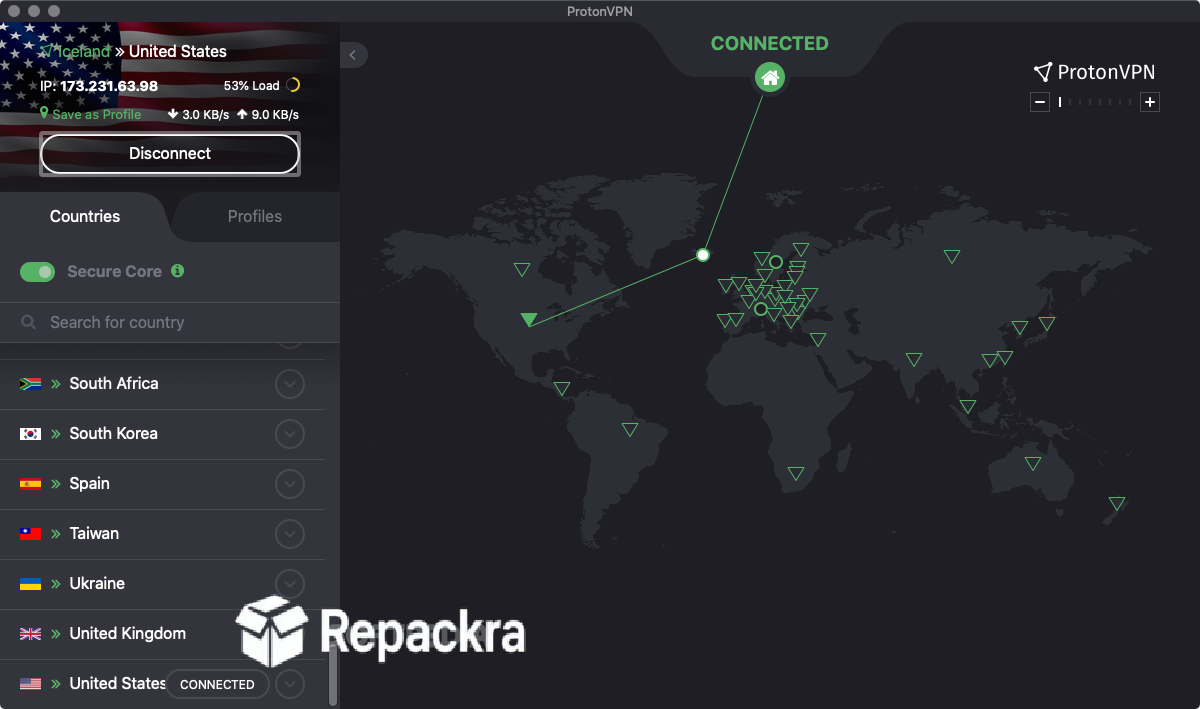Expand Spain server list
The image size is (1200, 709).
[289, 483]
